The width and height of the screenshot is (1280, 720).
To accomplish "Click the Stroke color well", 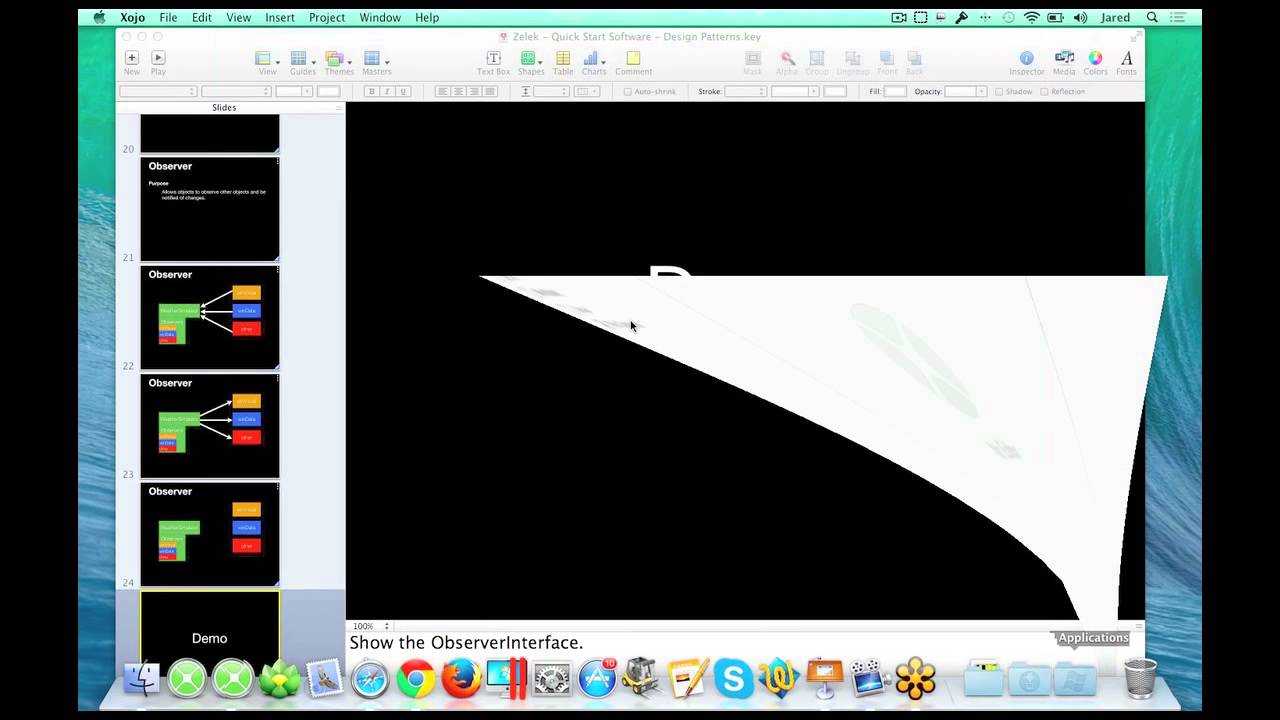I will (x=834, y=91).
